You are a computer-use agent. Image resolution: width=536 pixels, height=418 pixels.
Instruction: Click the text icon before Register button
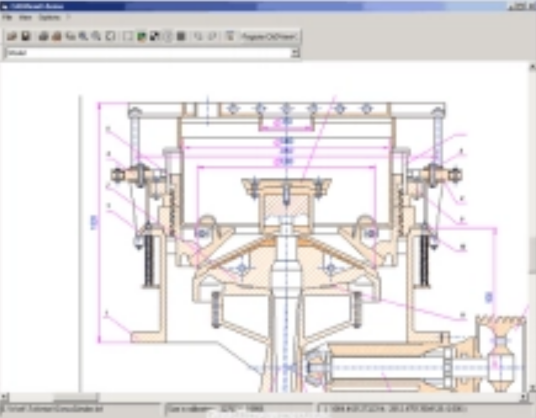tap(230, 36)
